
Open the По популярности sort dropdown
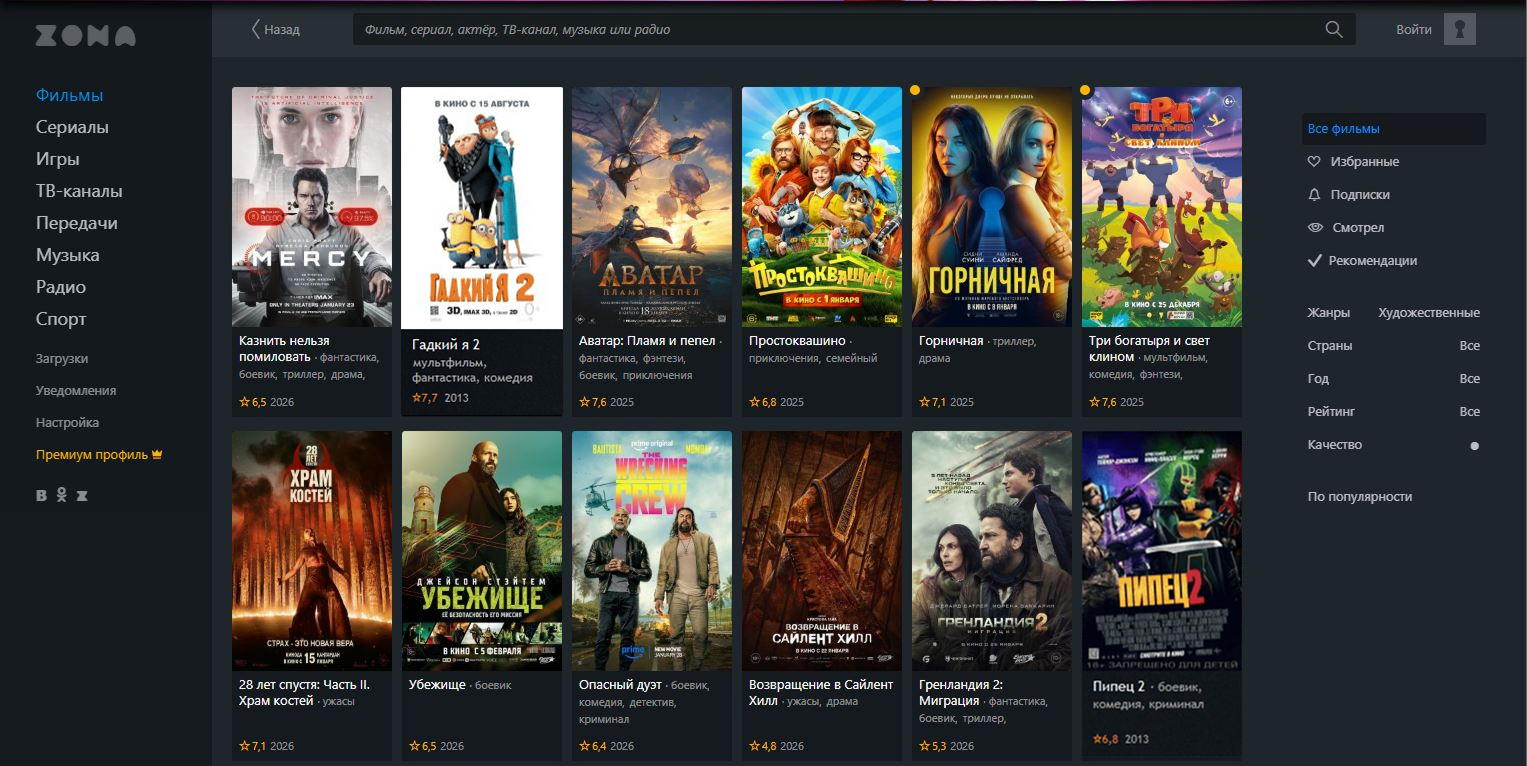pyautogui.click(x=1359, y=497)
